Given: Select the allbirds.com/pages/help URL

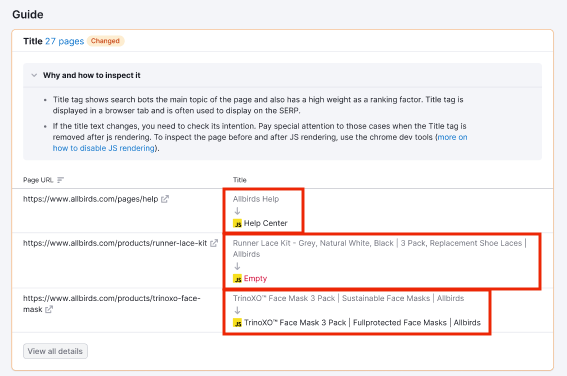Looking at the screenshot, I should [x=90, y=199].
